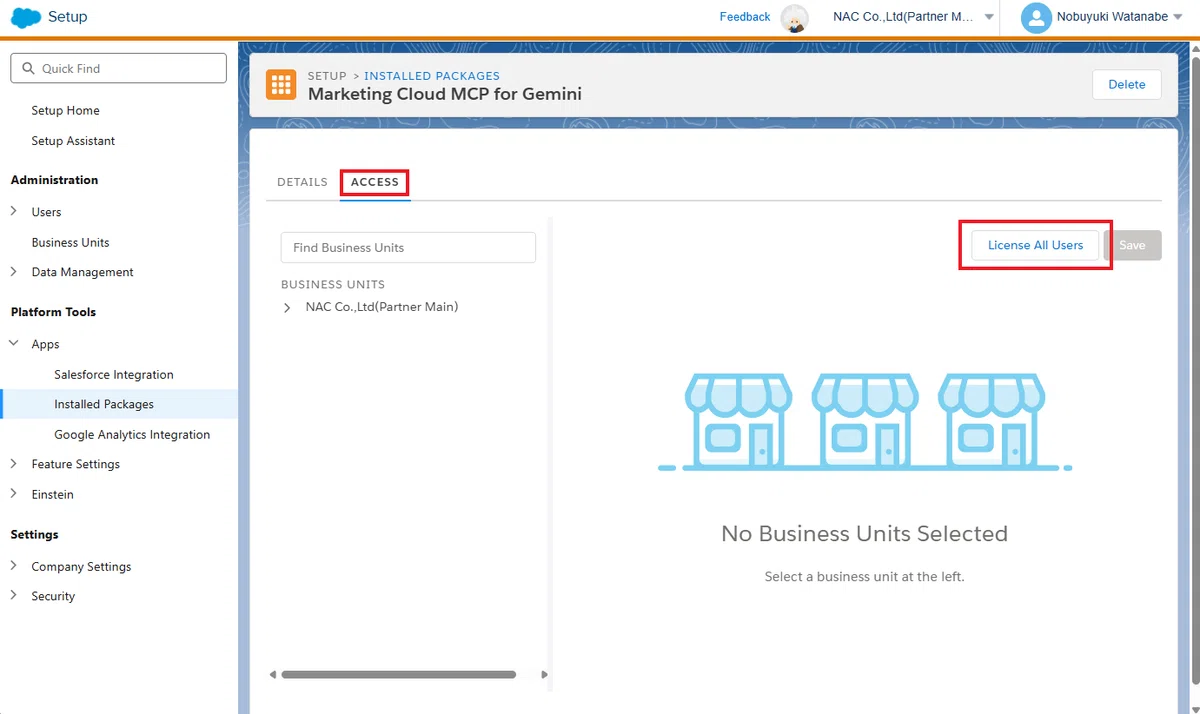Click the Apps label in sidebar
Image resolution: width=1200 pixels, height=714 pixels.
coord(45,344)
